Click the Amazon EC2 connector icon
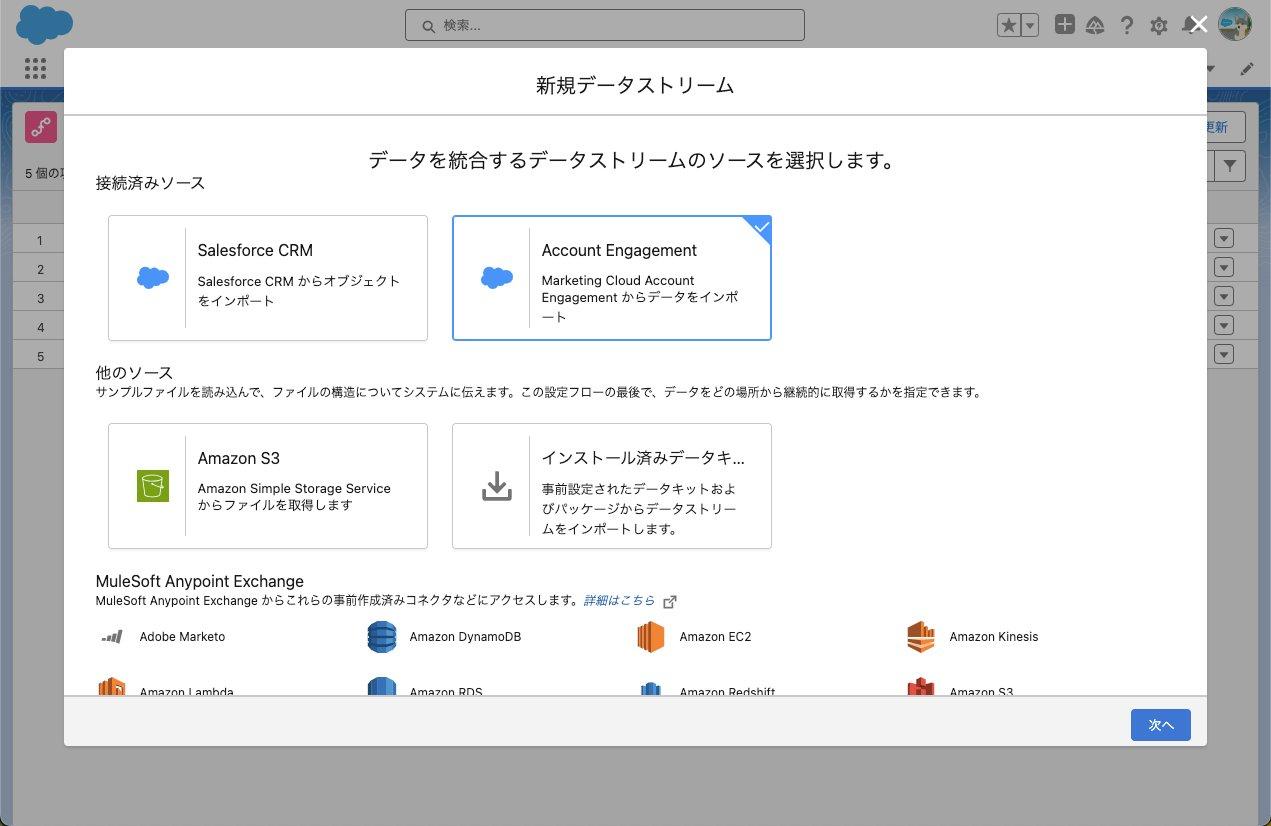Viewport: 1271px width, 826px height. pos(651,637)
